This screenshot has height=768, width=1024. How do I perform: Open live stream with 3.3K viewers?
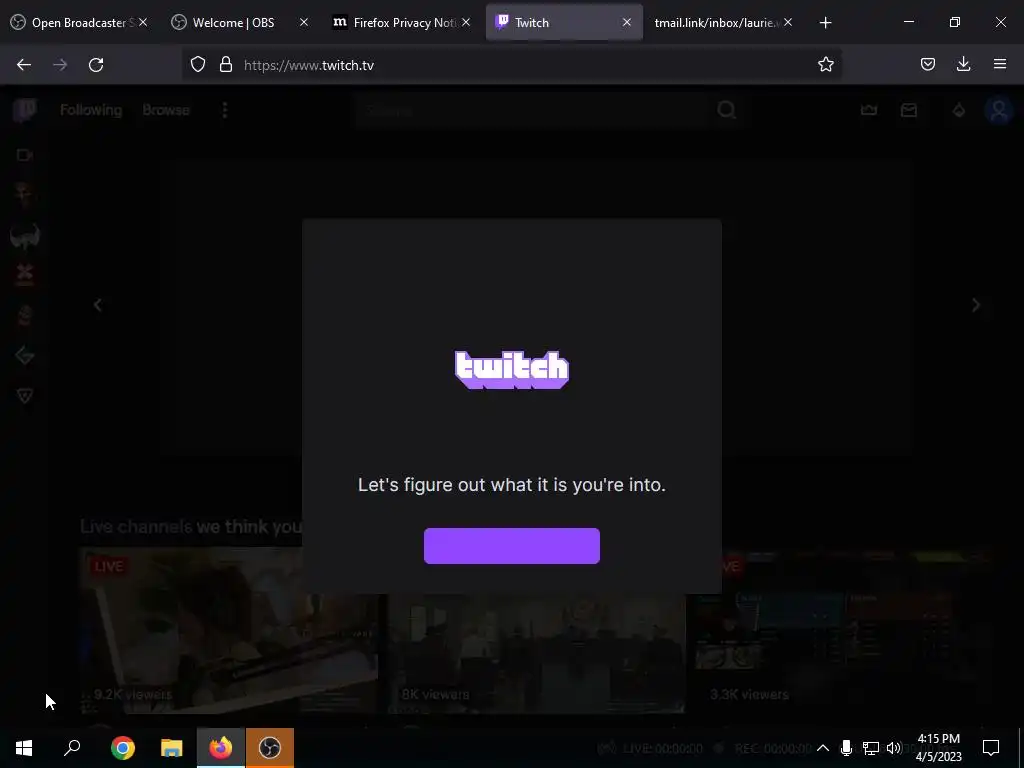844,630
